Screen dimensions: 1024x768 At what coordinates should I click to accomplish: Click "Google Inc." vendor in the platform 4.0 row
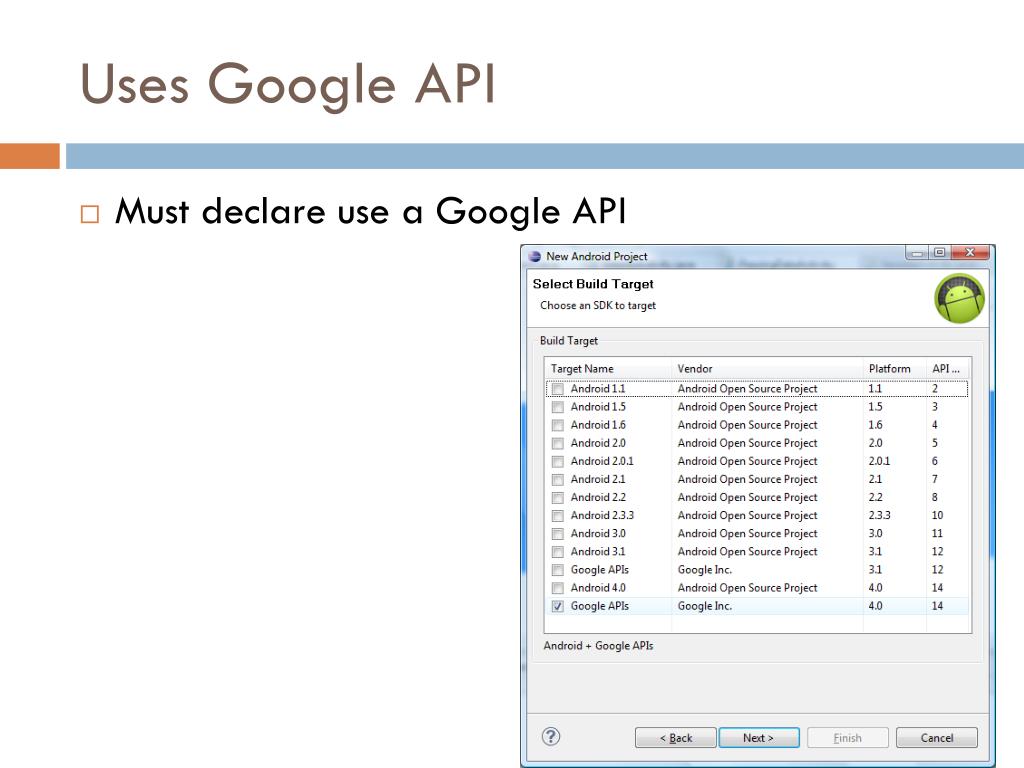coord(705,606)
